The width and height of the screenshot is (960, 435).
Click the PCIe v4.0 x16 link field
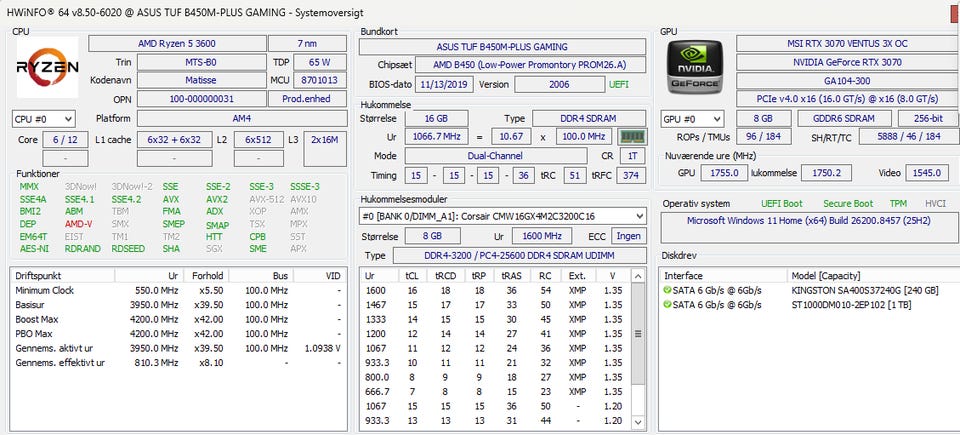pos(847,99)
